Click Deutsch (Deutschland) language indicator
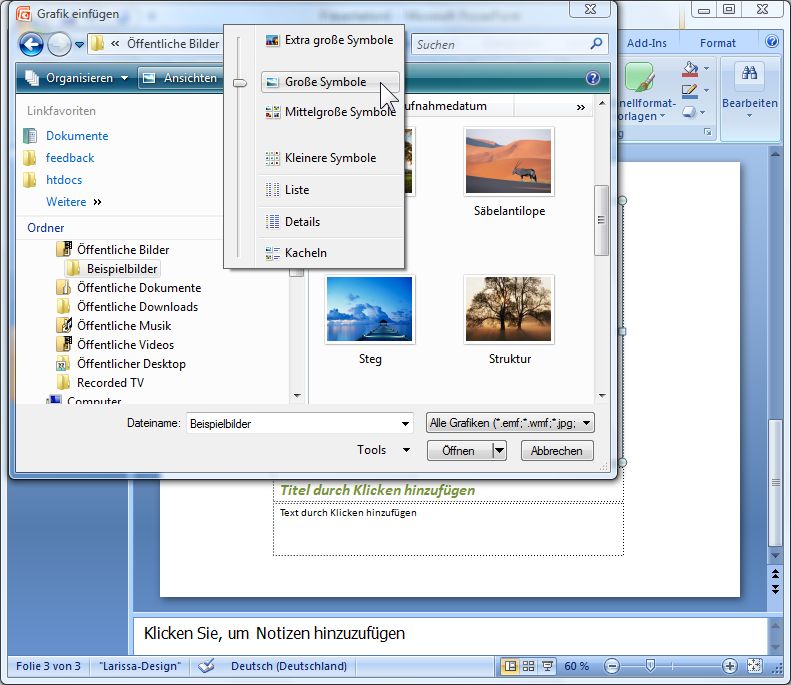Screen dimensions: 791x685 [289, 666]
